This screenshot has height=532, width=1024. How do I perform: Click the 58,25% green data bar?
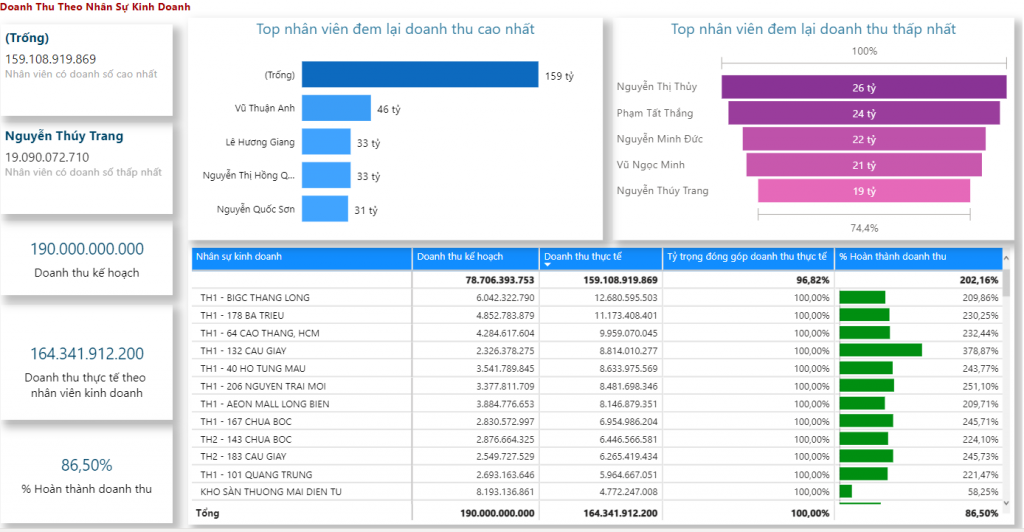(845, 492)
